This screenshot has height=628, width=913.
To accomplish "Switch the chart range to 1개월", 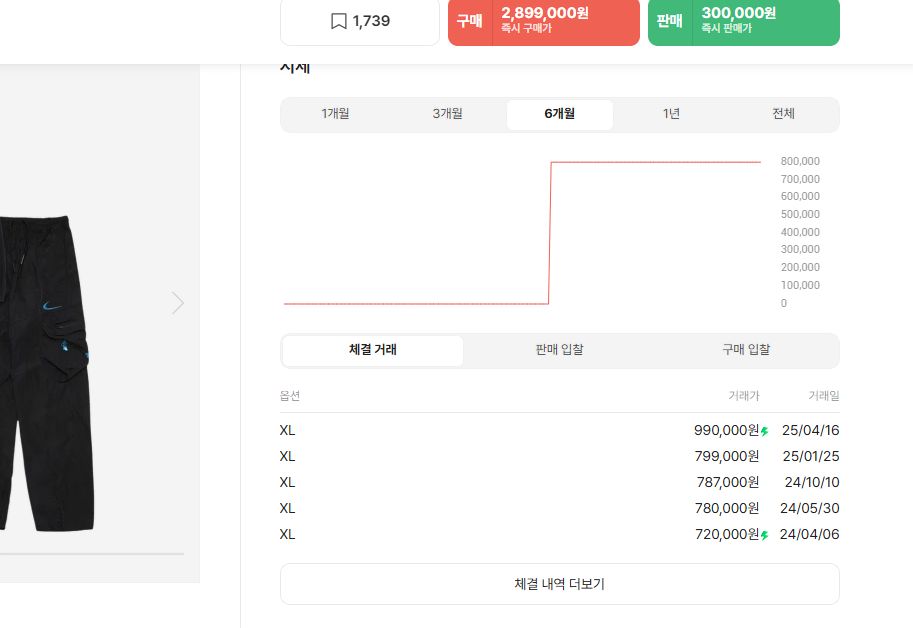I will pyautogui.click(x=336, y=114).
